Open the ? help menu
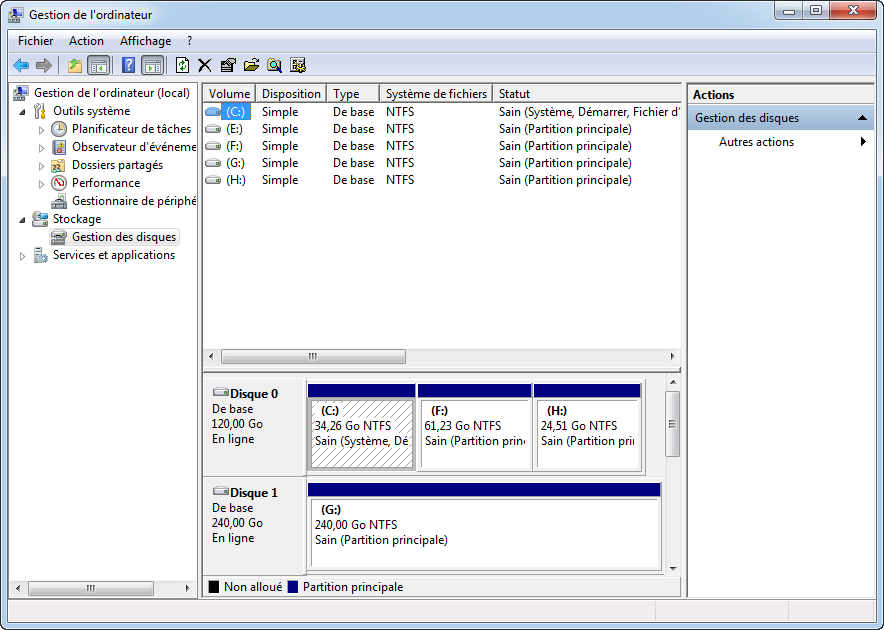The image size is (884, 630). [189, 41]
